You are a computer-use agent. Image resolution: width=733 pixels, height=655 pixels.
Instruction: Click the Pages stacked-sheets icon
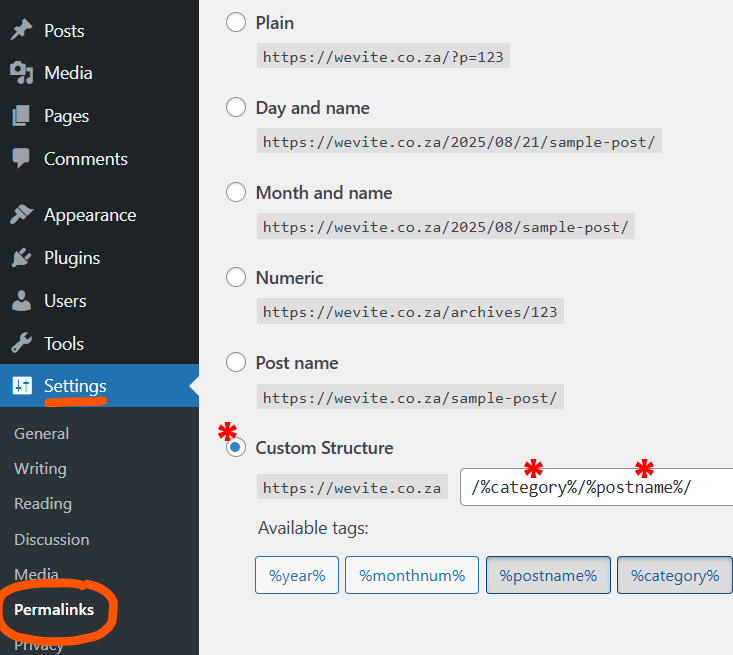[22, 115]
